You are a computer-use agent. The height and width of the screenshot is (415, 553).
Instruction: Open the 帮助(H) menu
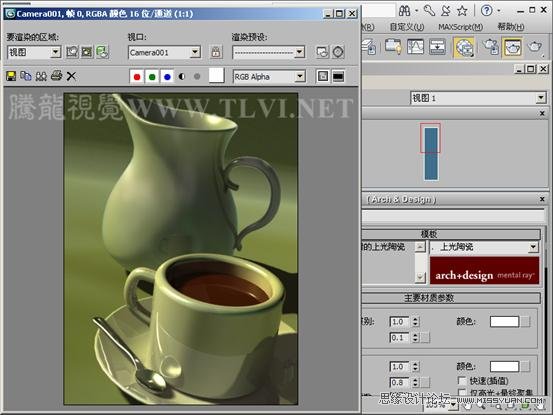(510, 27)
